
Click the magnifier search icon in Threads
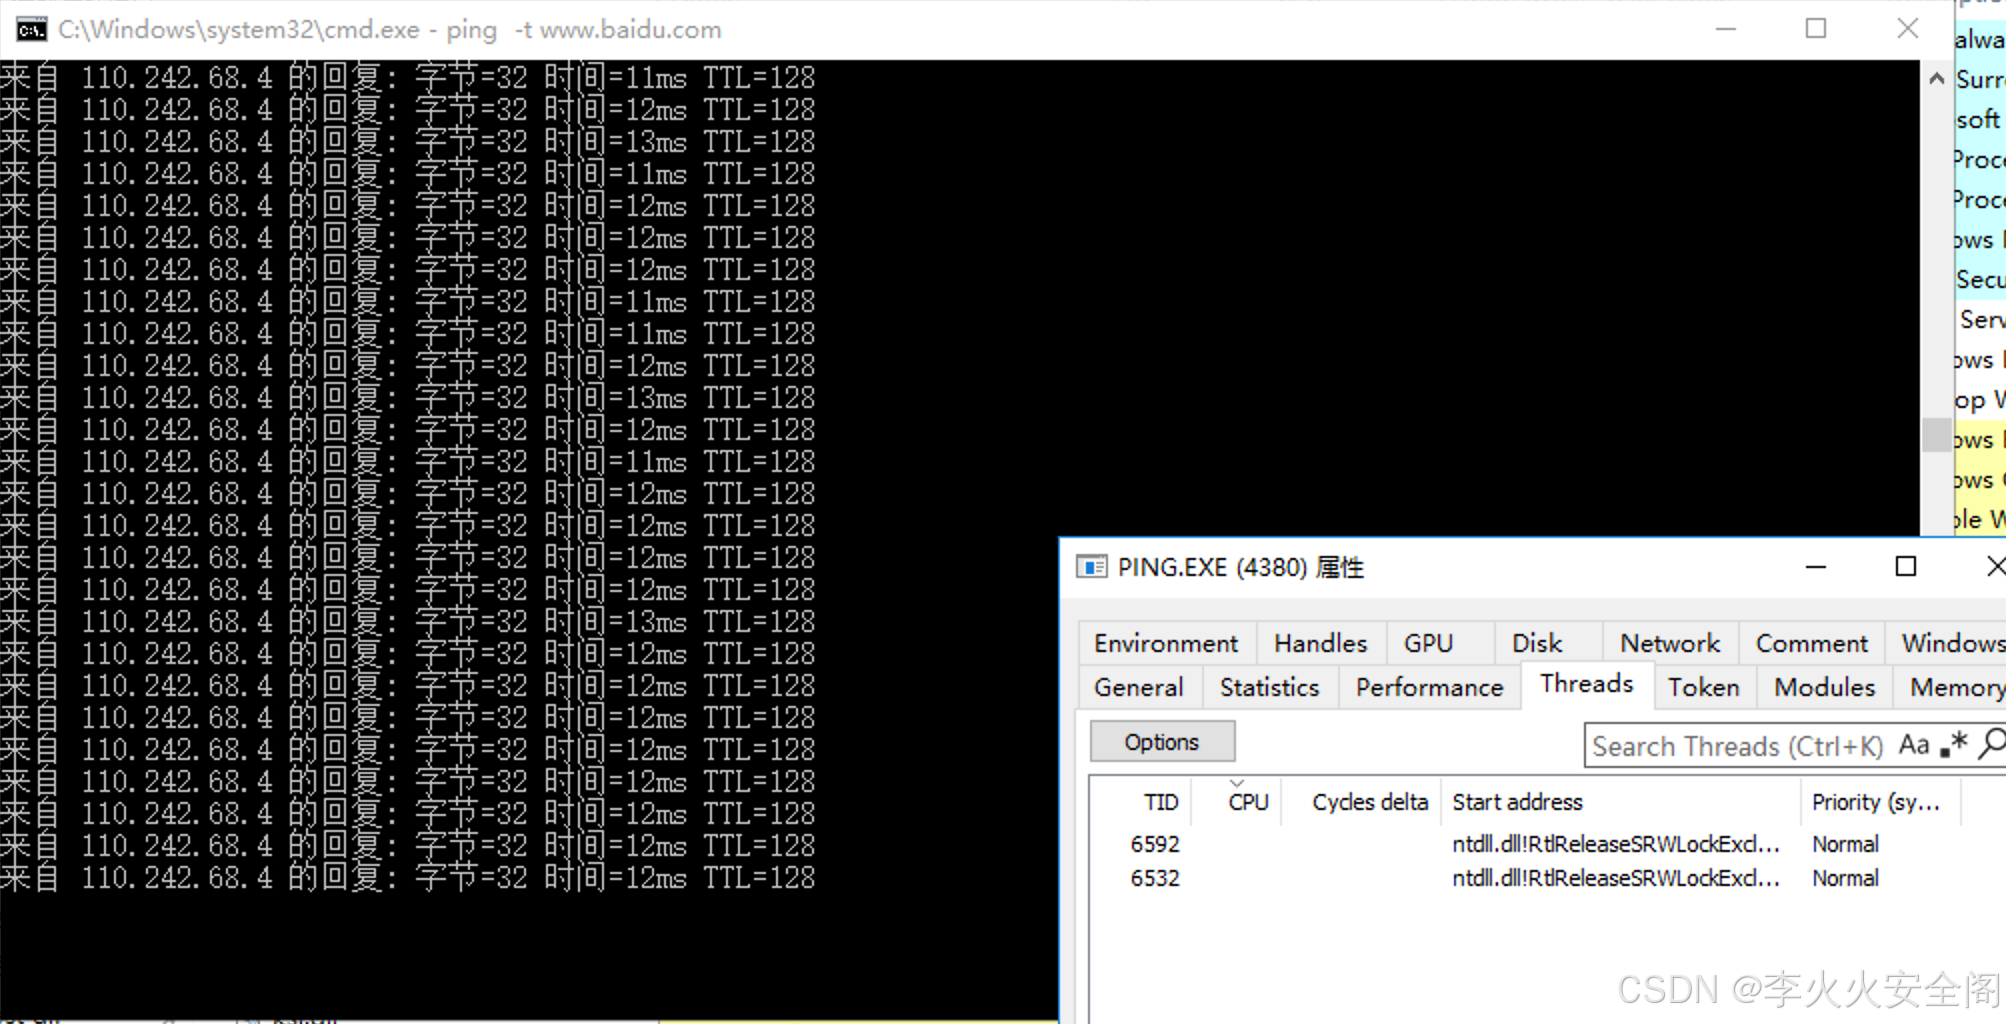[x=1992, y=744]
